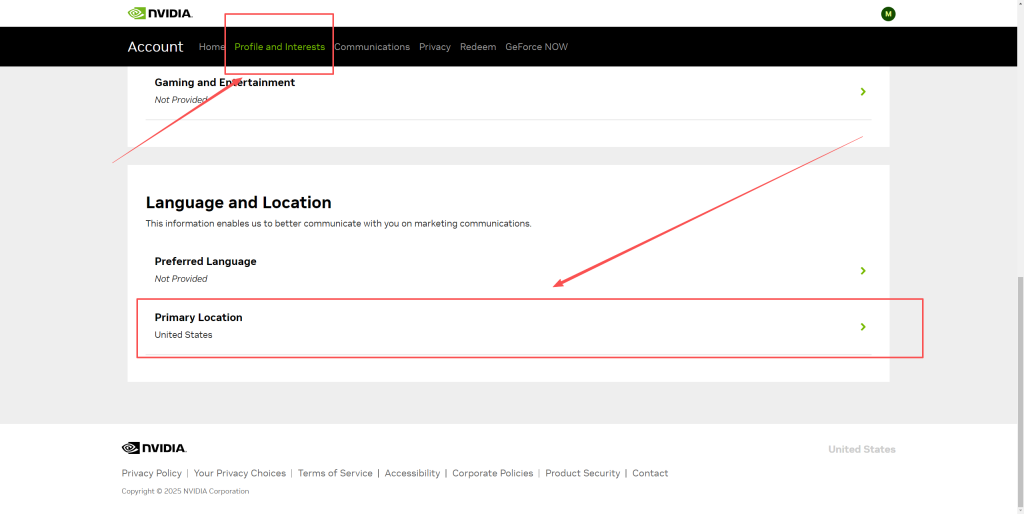Image resolution: width=1024 pixels, height=514 pixels.
Task: Open the user avatar M menu
Action: (888, 13)
